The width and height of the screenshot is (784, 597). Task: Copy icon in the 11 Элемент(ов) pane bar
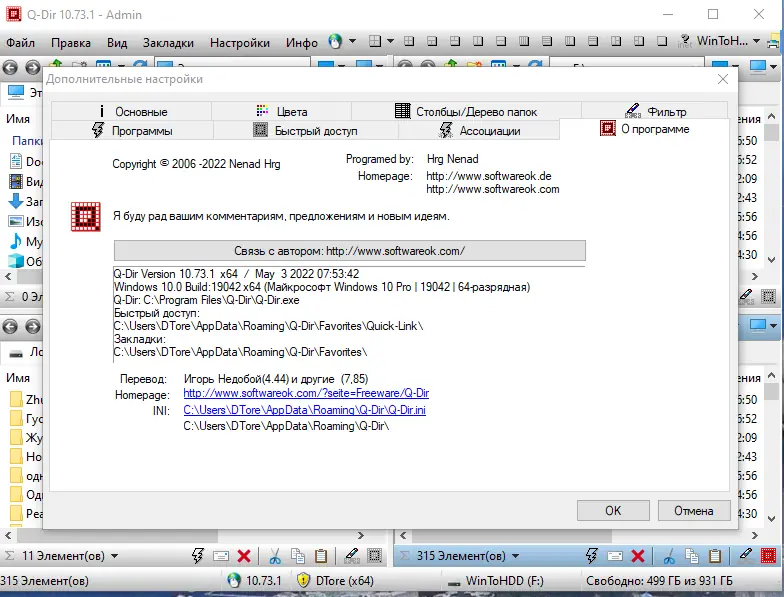298,556
